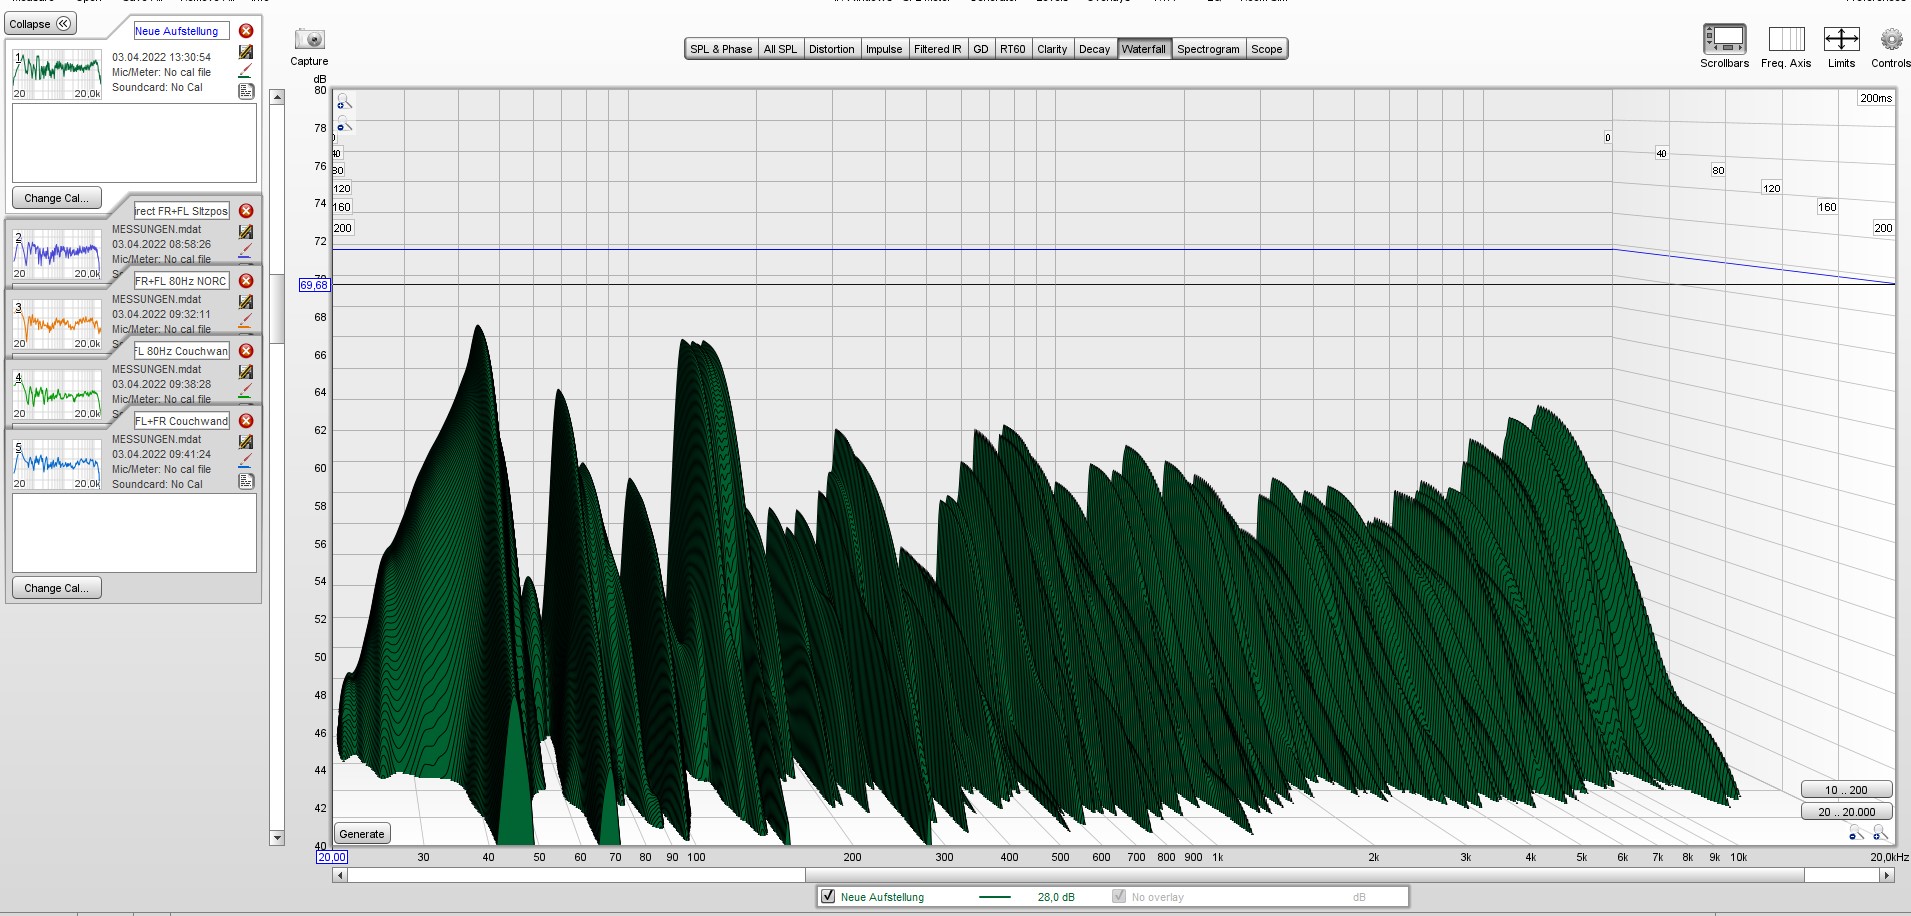Switch to the Spectrogram tab
1911x916 pixels.
click(x=1207, y=49)
